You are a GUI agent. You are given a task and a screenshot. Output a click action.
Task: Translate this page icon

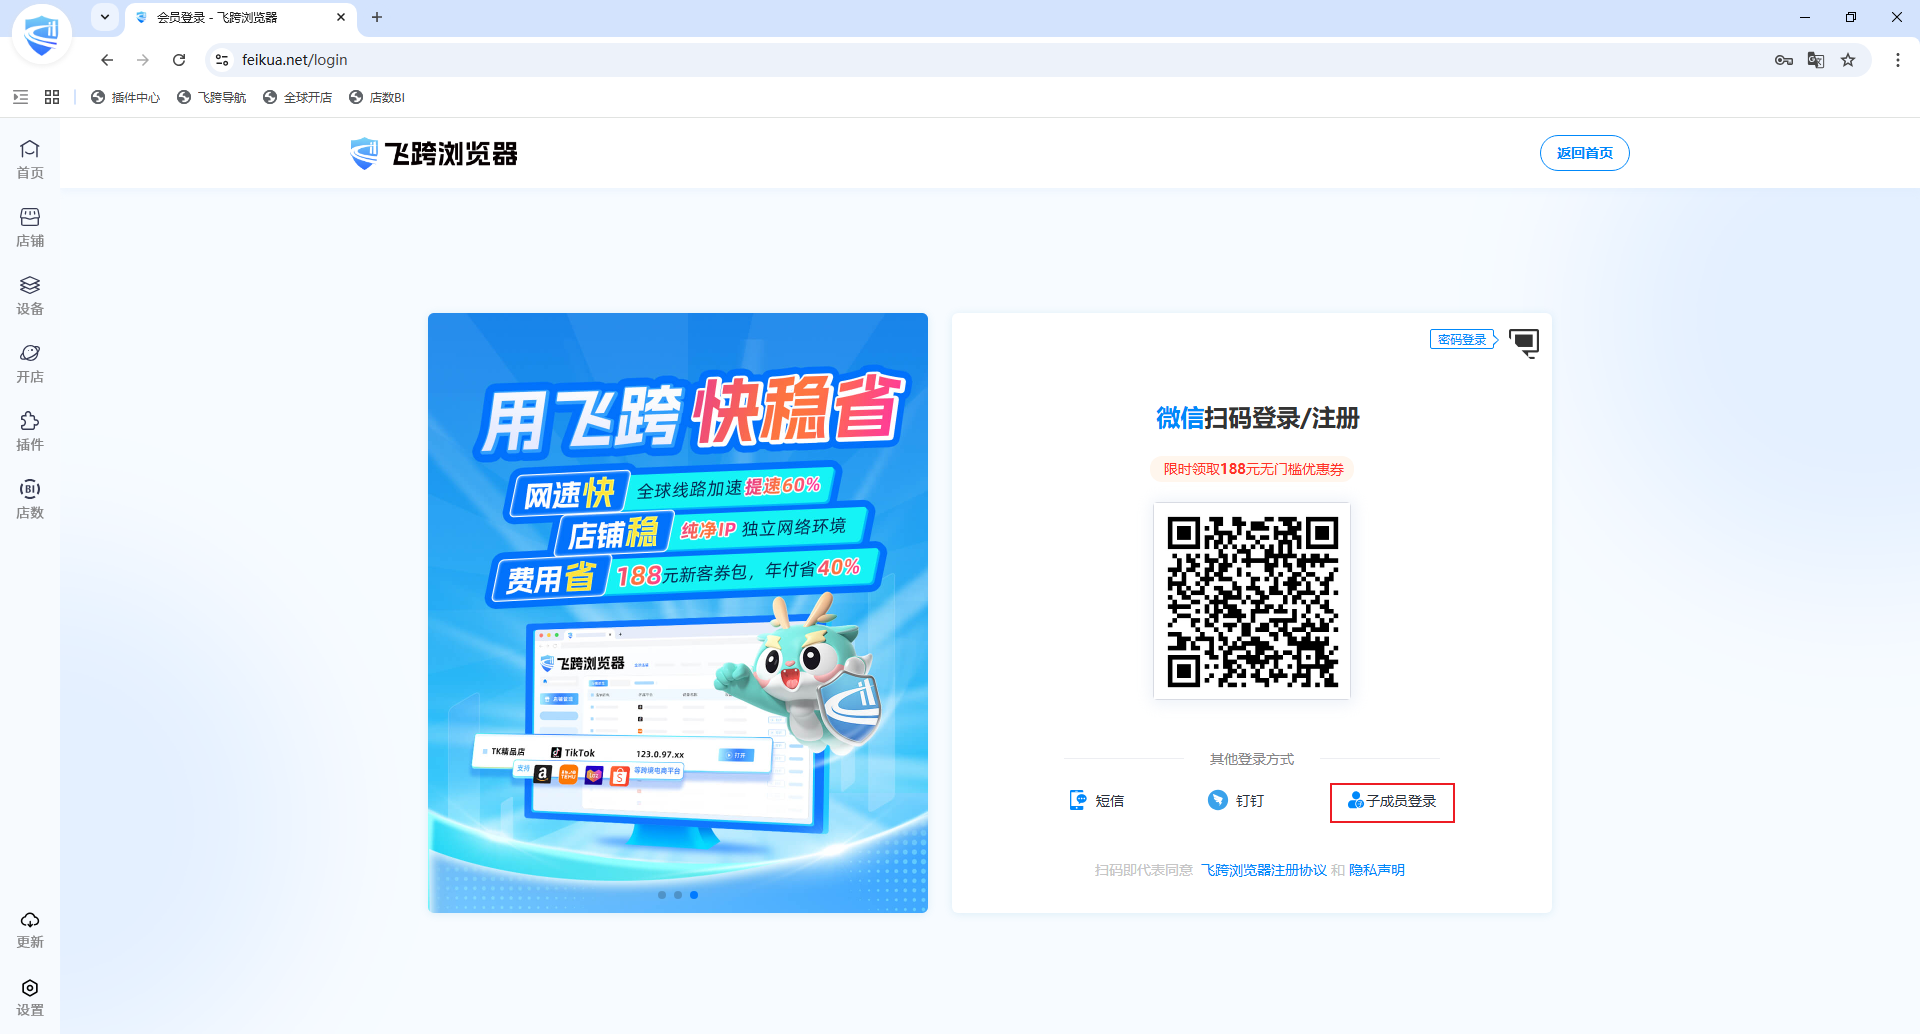1816,60
